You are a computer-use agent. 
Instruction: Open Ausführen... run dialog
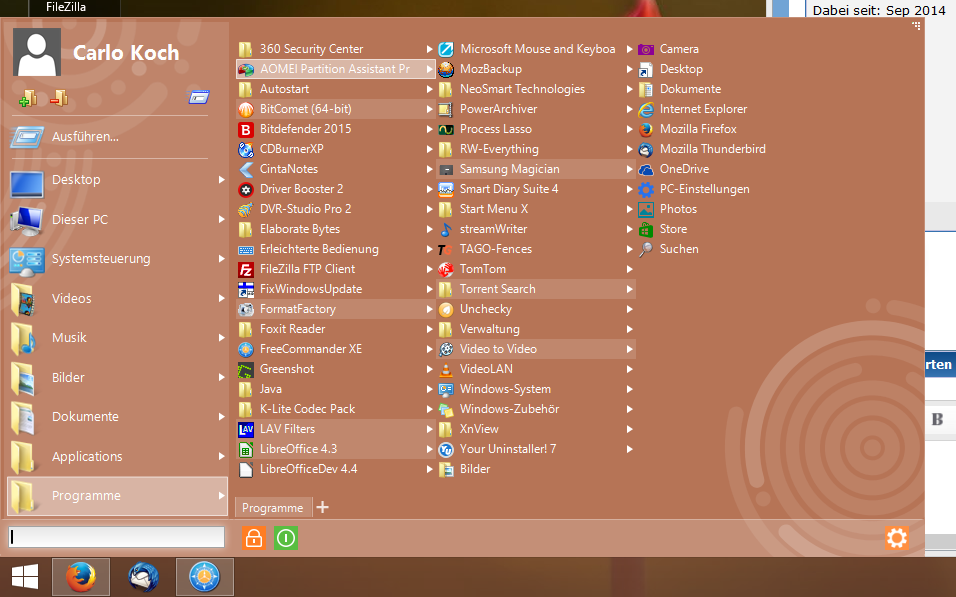[x=110, y=137]
